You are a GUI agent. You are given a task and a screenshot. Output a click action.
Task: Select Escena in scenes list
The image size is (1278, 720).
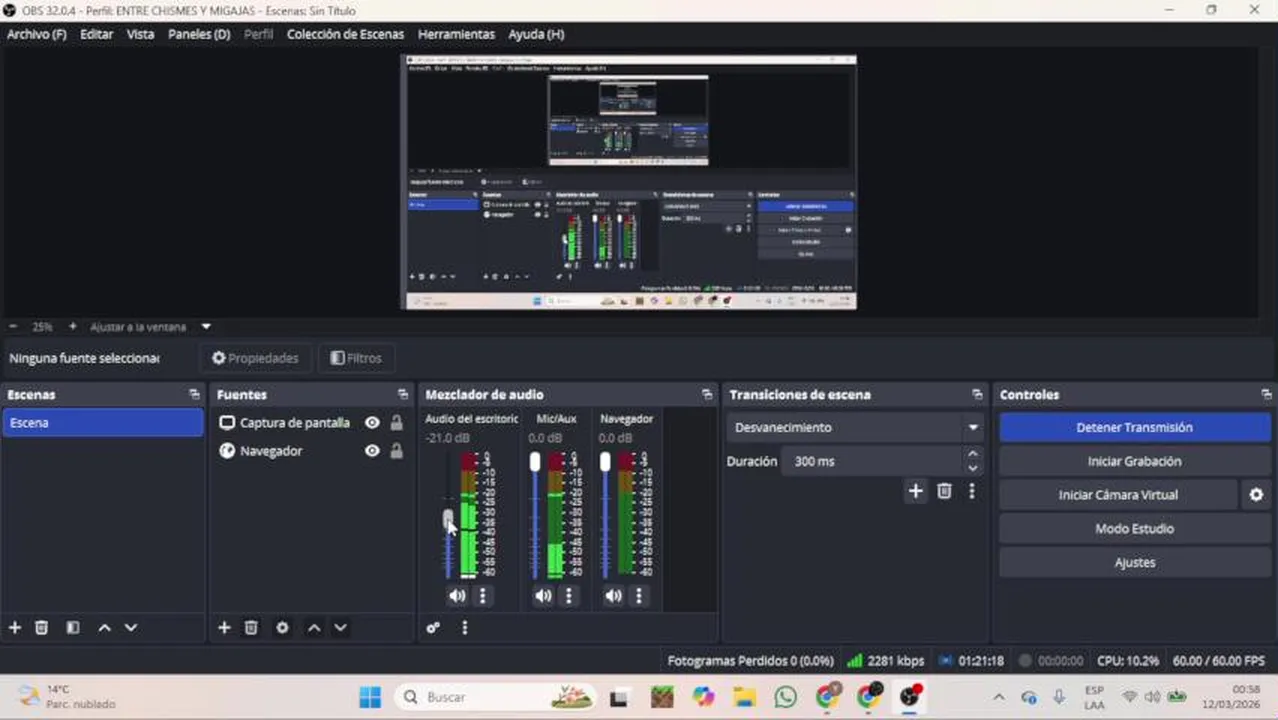pos(103,423)
